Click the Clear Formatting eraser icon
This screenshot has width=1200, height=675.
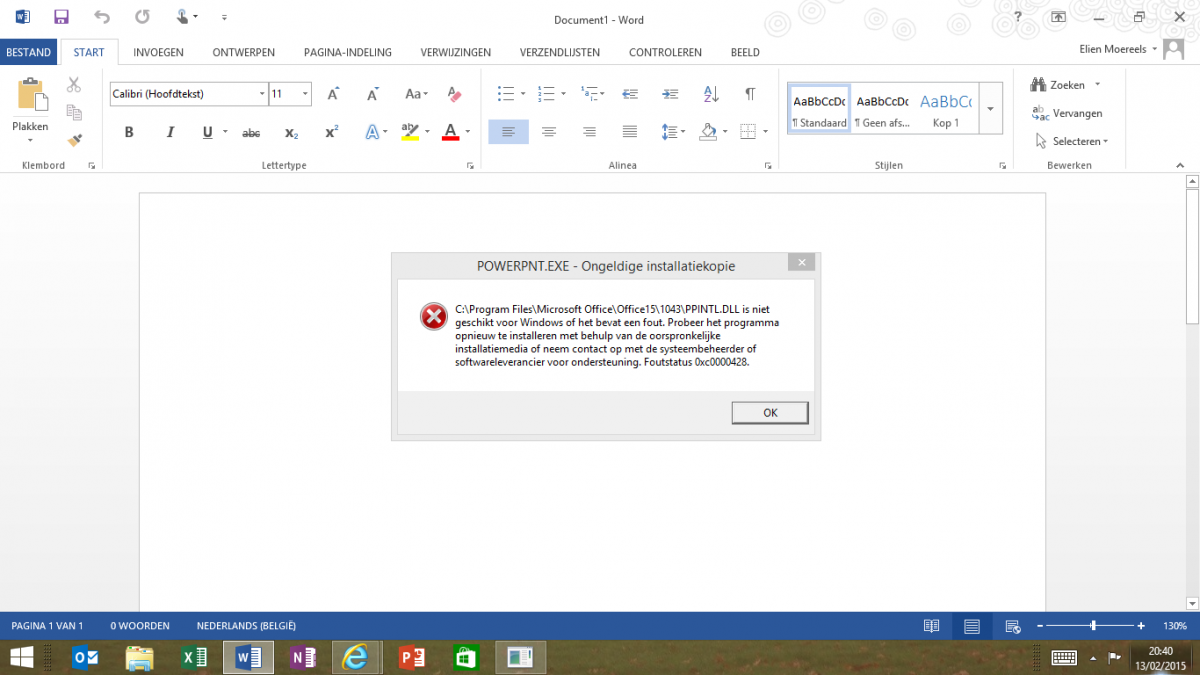click(x=455, y=94)
